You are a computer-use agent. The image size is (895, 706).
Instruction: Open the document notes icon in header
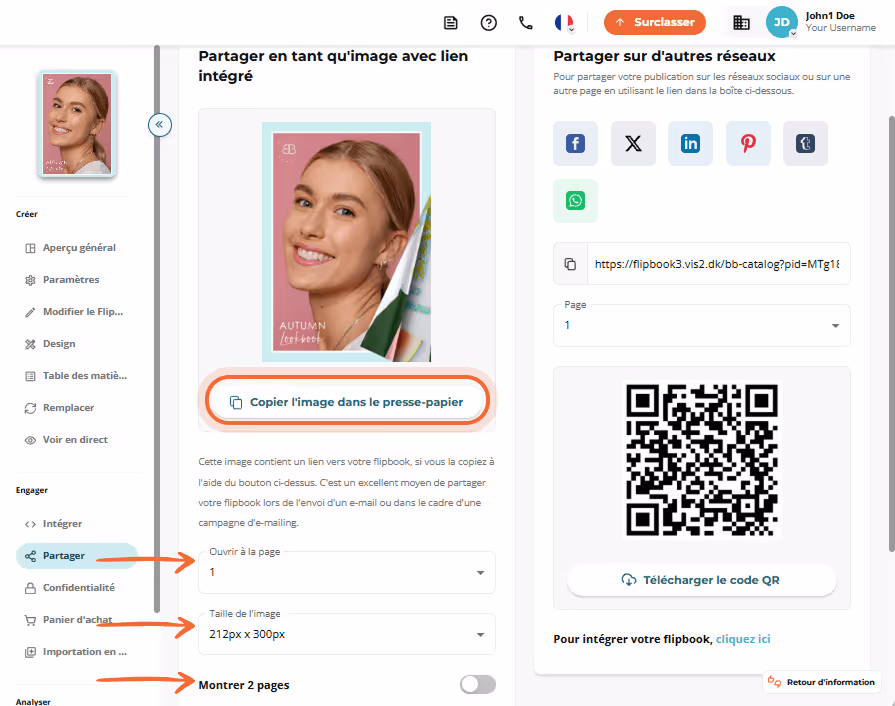pyautogui.click(x=450, y=23)
